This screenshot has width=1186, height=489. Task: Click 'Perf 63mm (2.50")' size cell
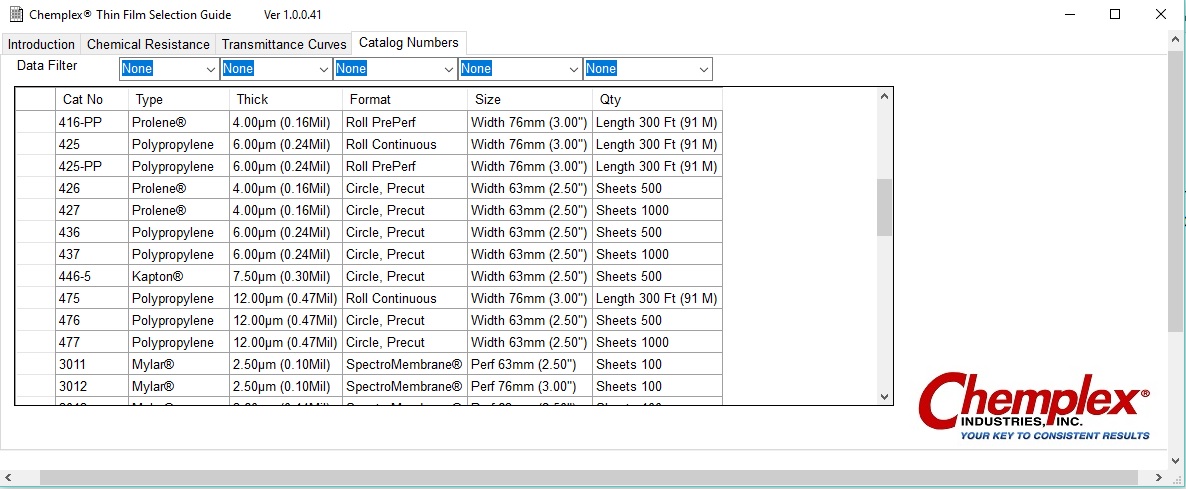(529, 364)
